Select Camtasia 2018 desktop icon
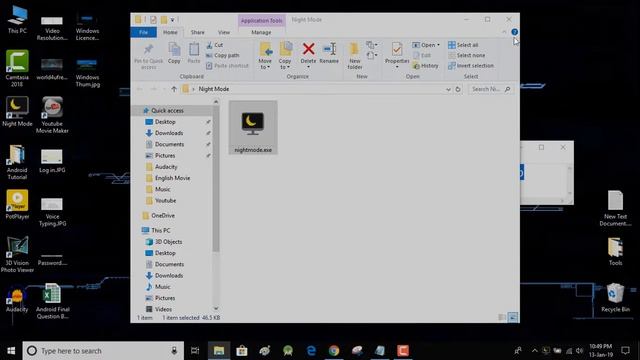The image size is (640, 360). tap(17, 69)
